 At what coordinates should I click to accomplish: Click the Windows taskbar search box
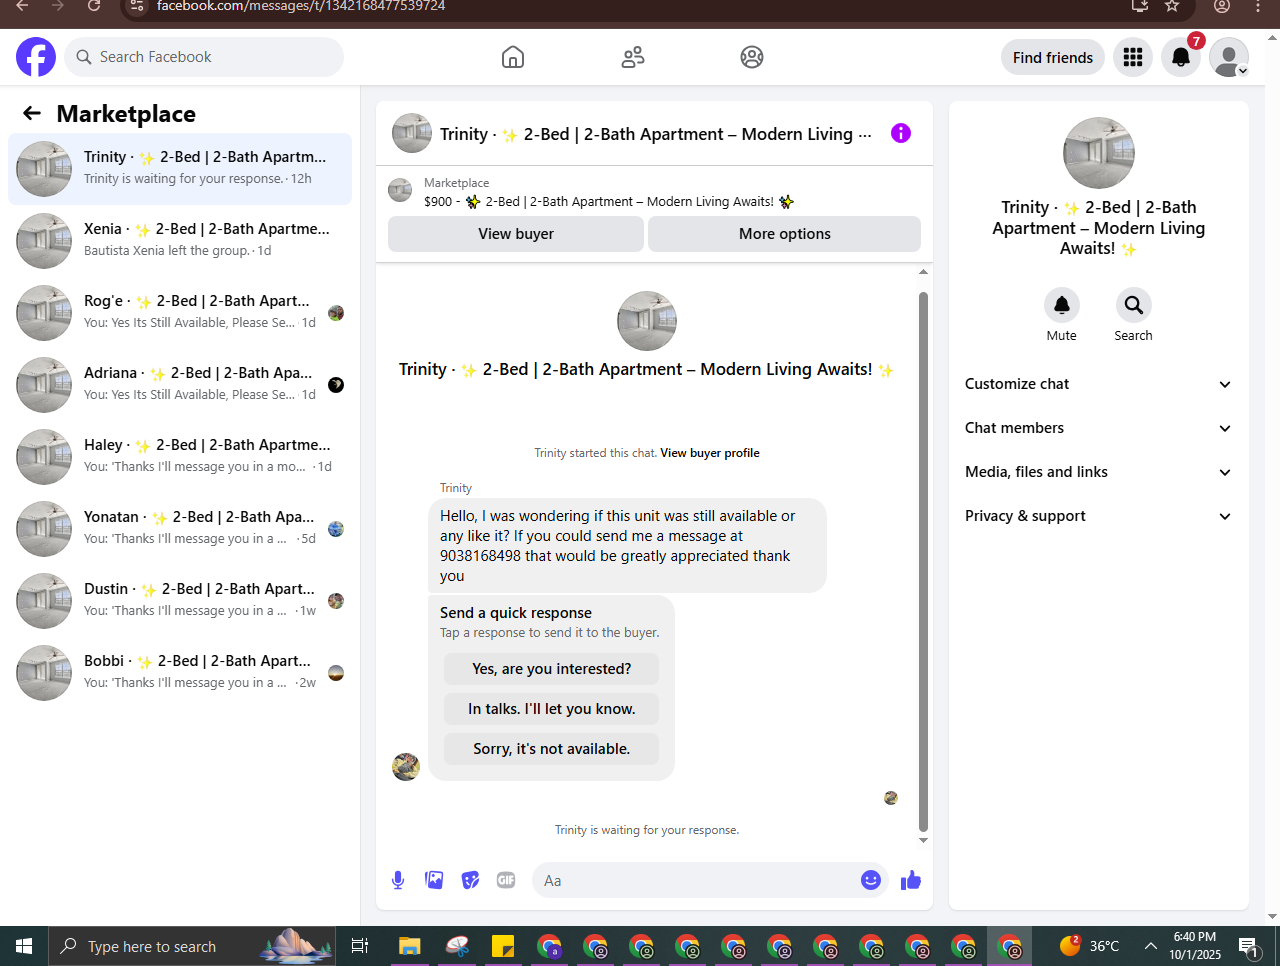click(191, 946)
